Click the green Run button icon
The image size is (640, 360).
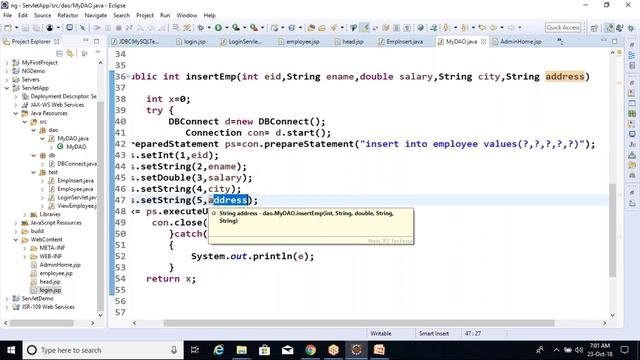point(218,28)
